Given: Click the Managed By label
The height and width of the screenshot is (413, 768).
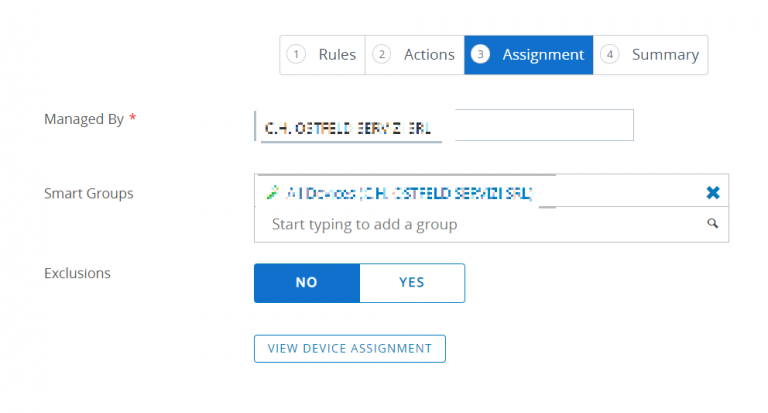Looking at the screenshot, I should [x=84, y=119].
